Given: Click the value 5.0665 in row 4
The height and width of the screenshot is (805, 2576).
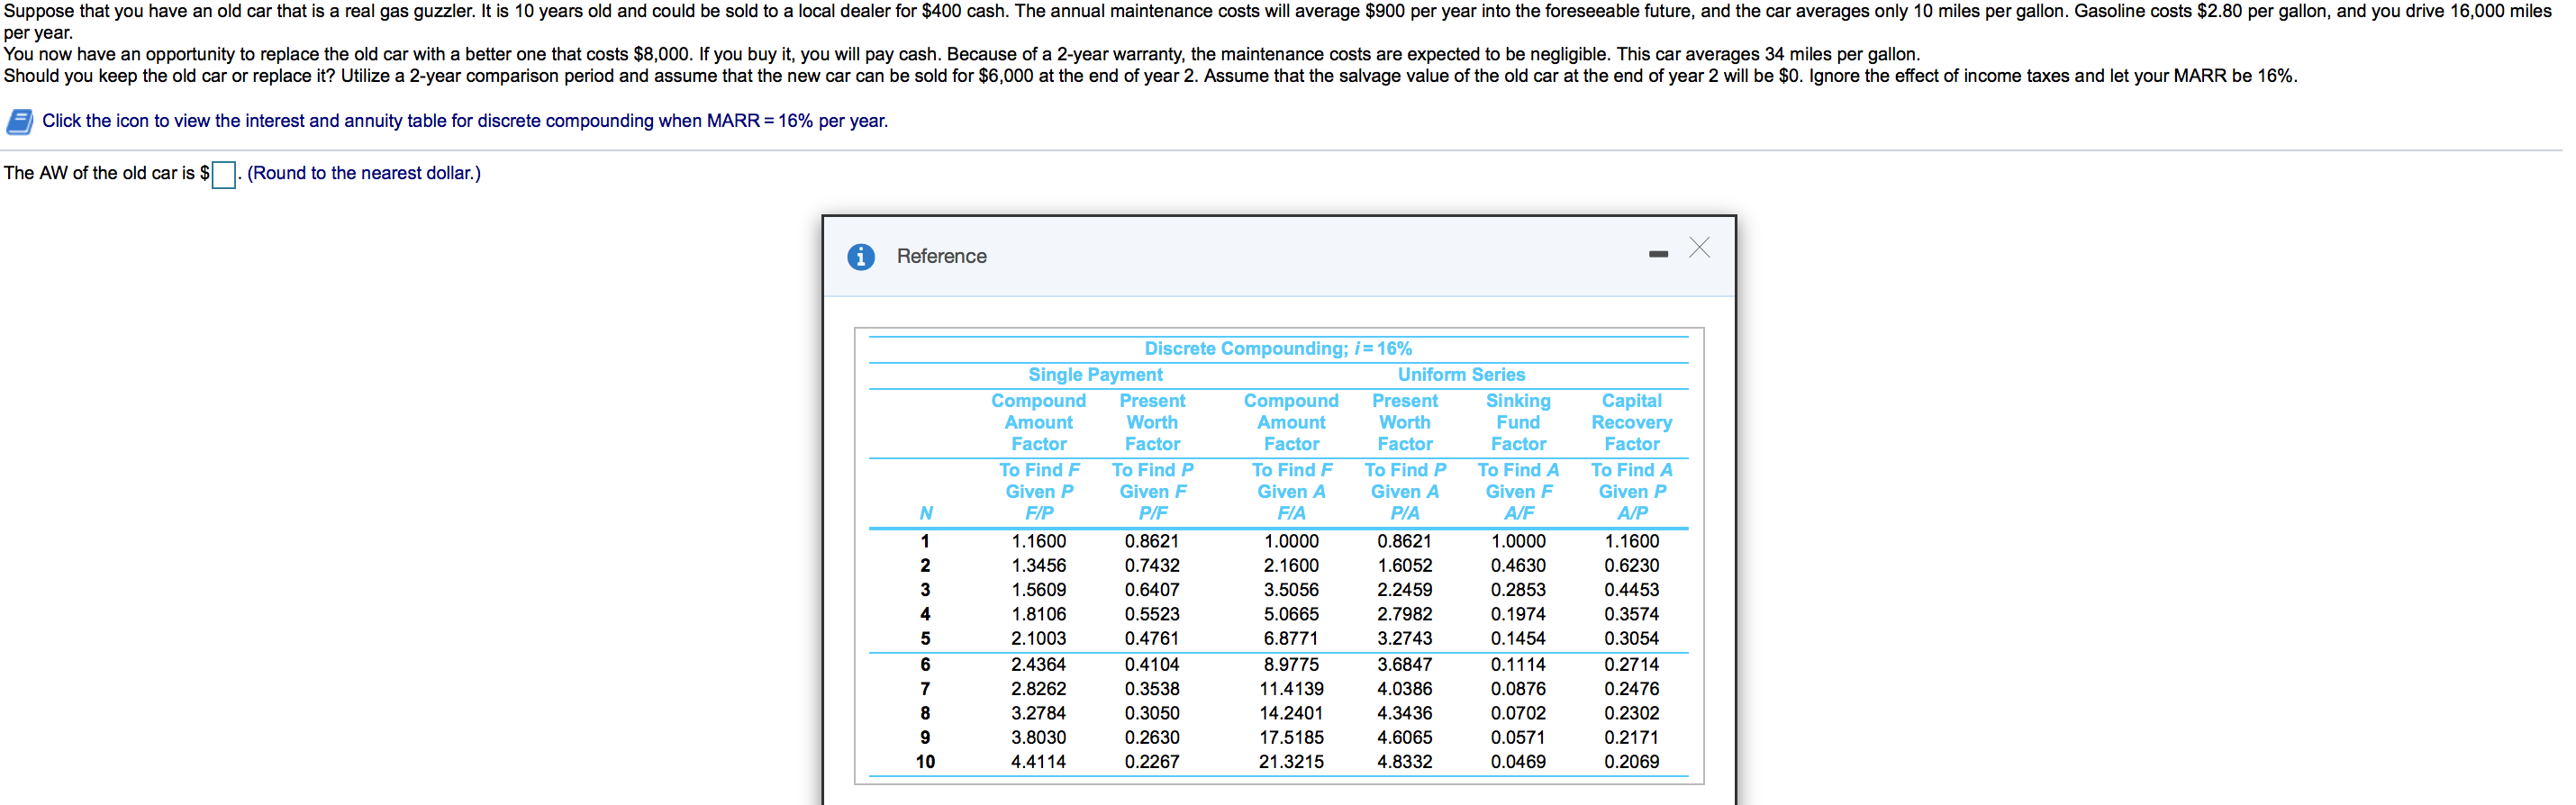Looking at the screenshot, I should (x=1291, y=614).
